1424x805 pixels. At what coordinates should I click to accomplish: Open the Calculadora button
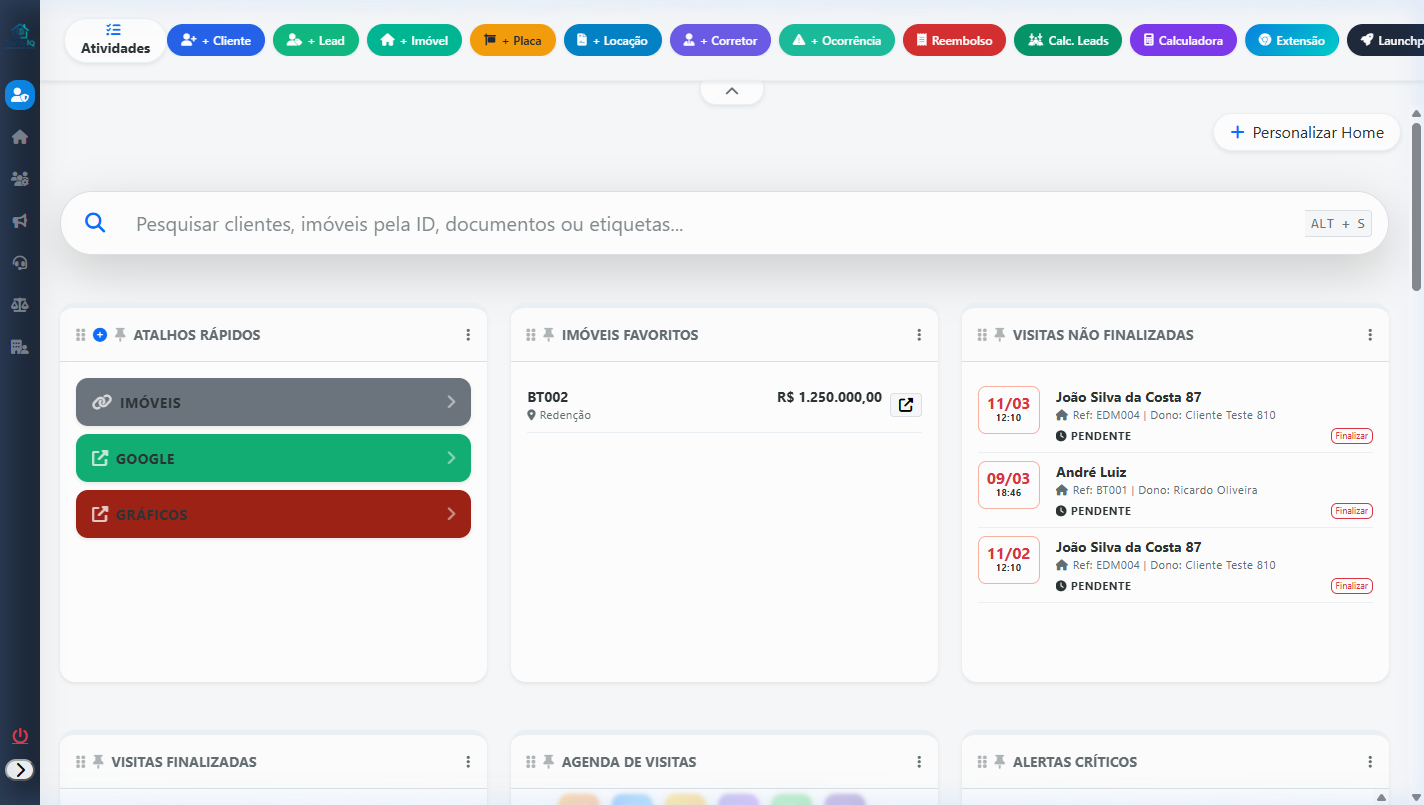[1183, 40]
